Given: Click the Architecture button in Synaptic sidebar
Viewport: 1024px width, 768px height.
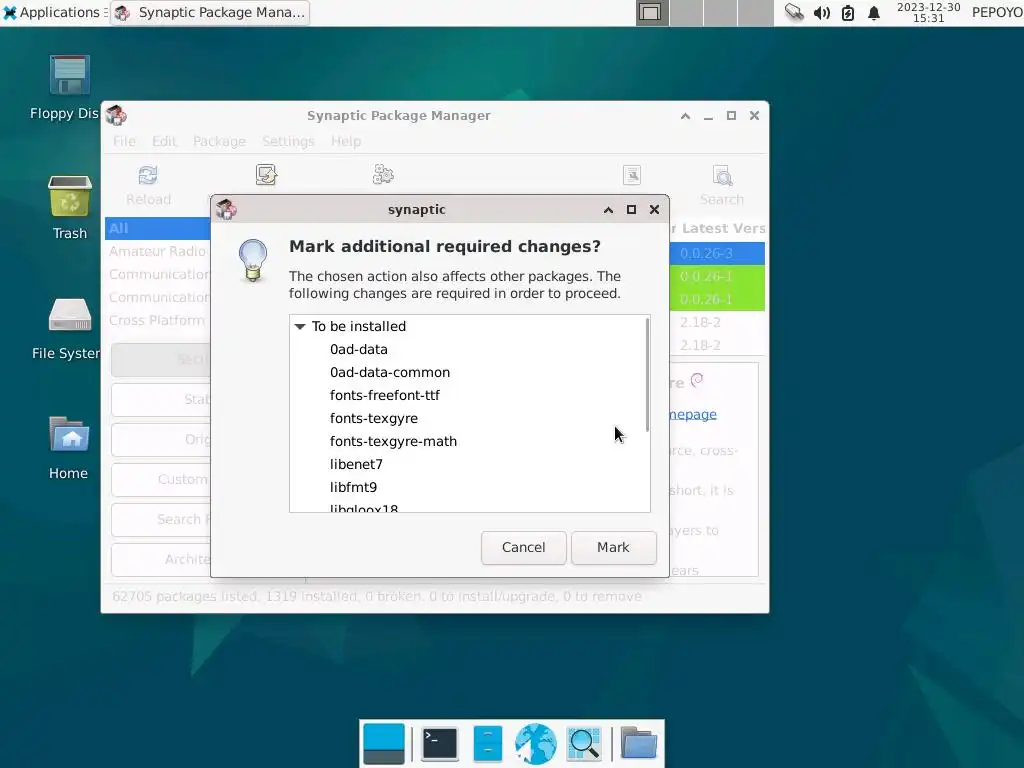Looking at the screenshot, I should 161,559.
